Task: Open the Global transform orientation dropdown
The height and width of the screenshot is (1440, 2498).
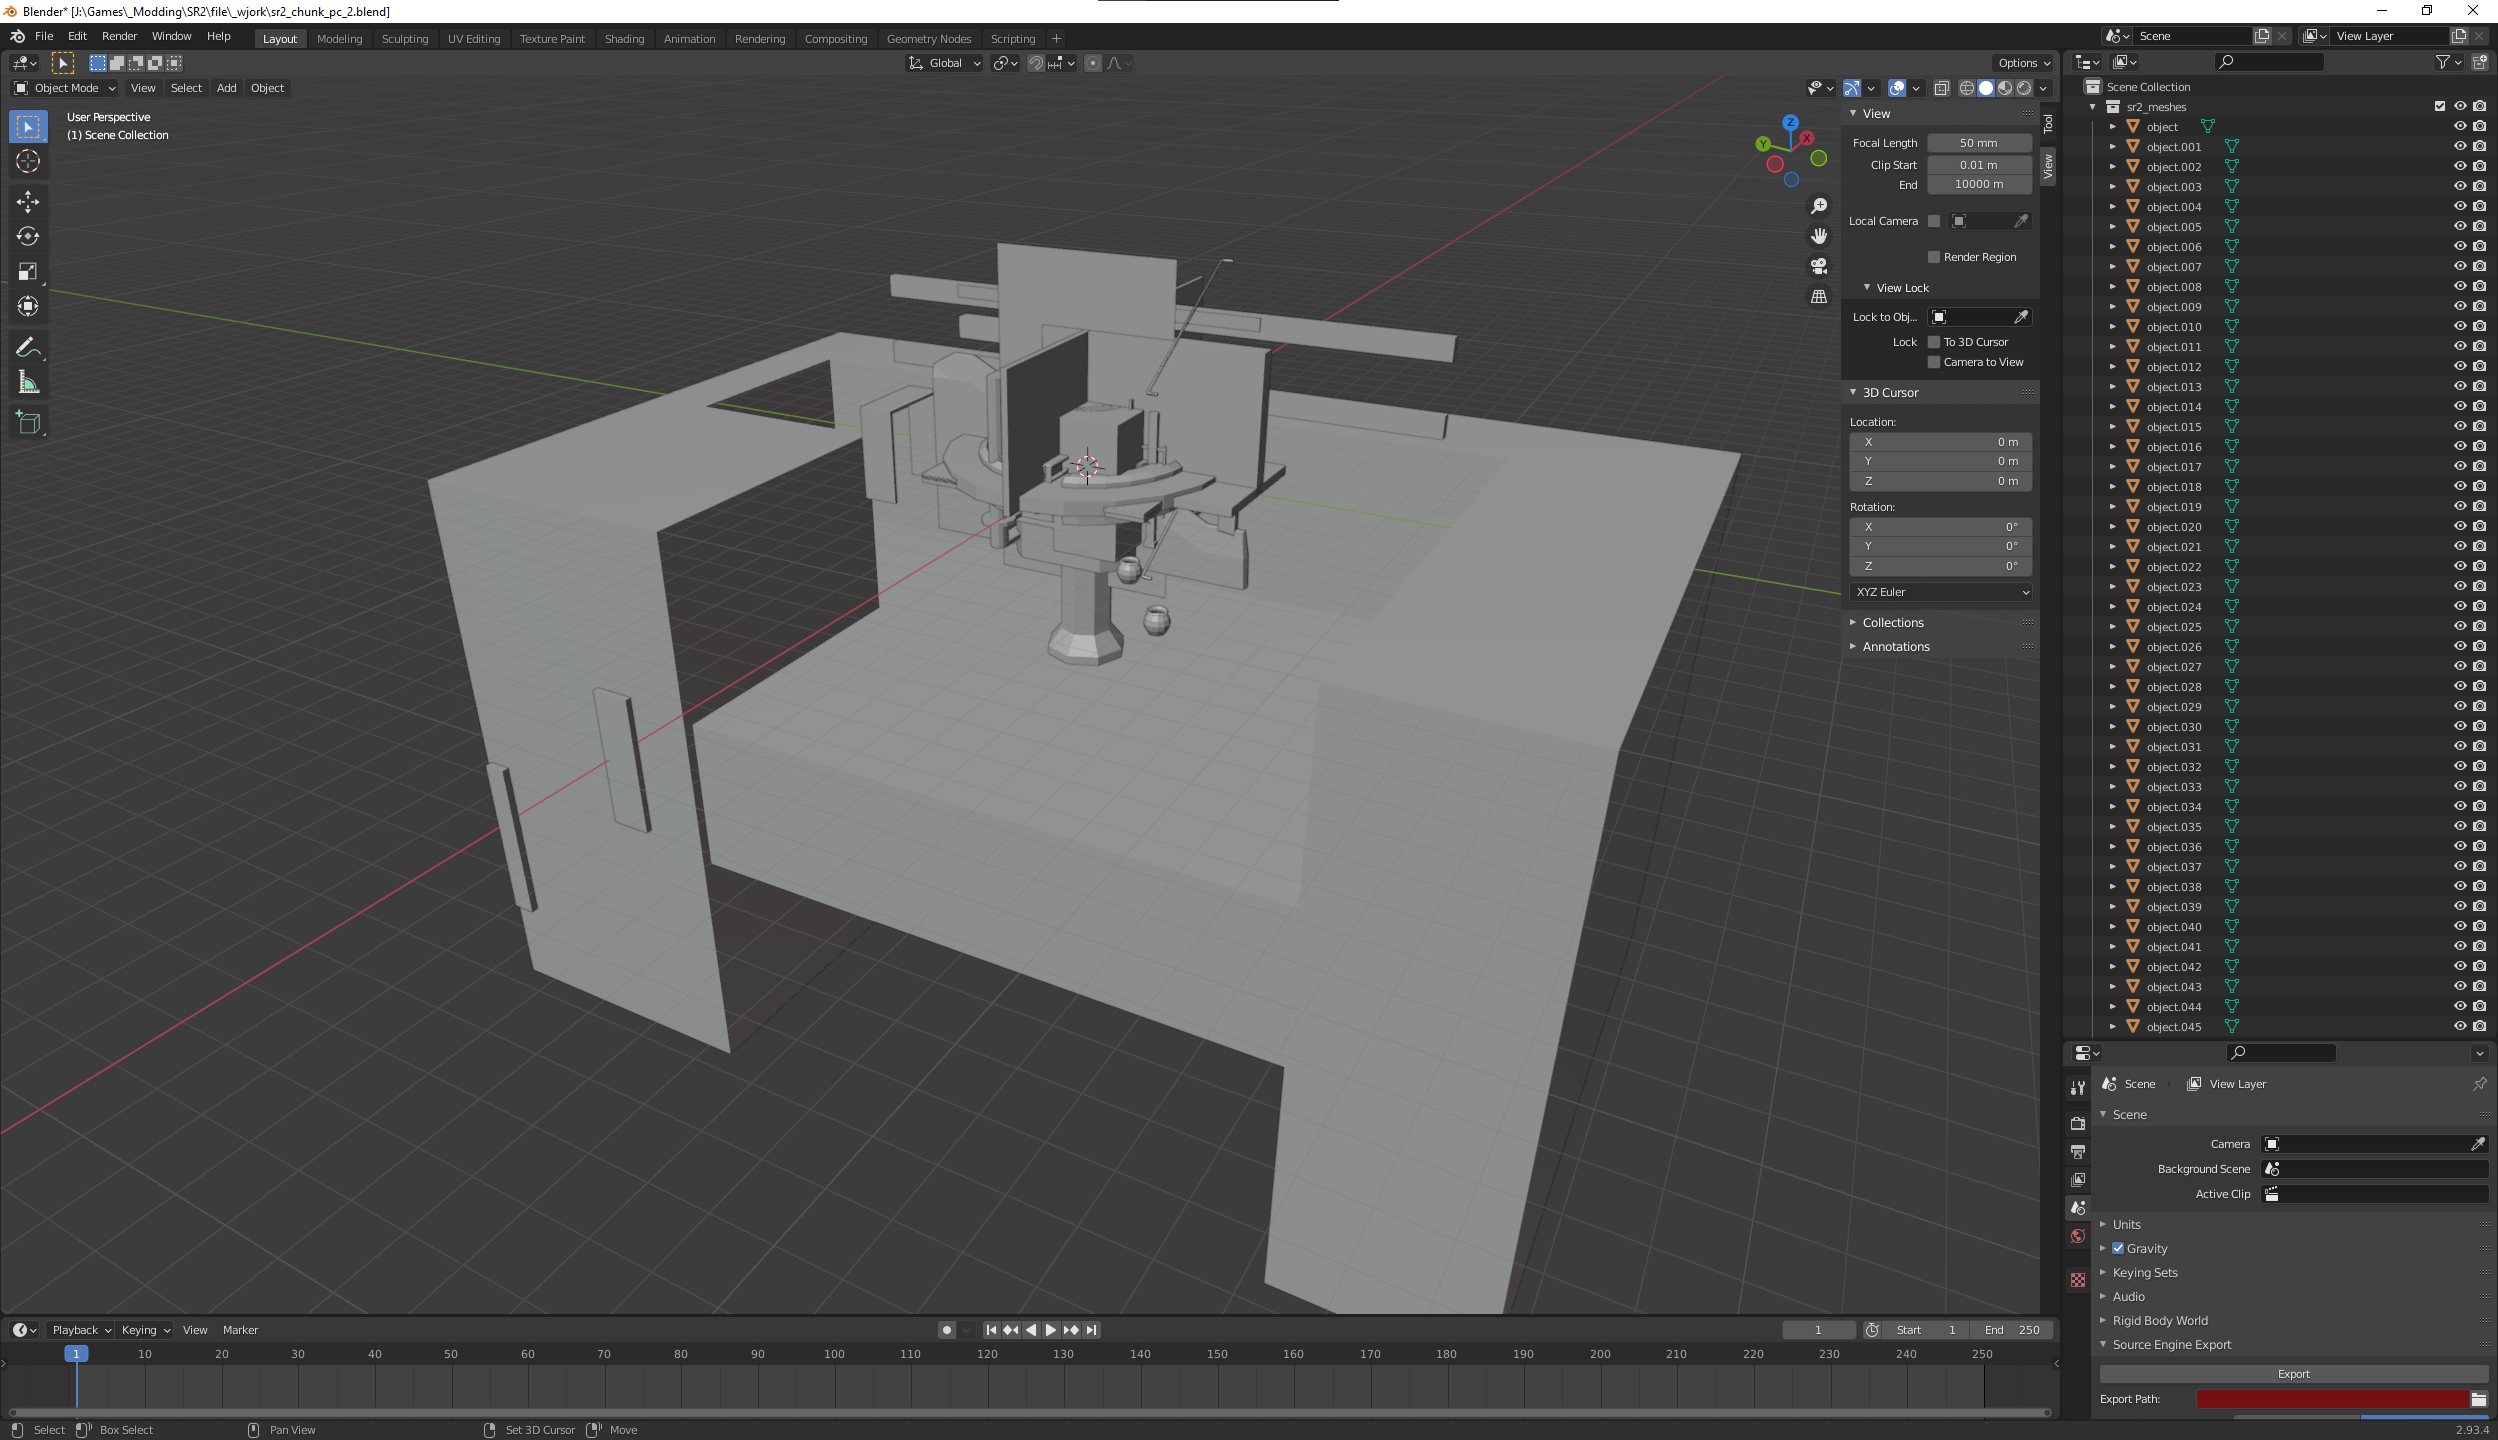Action: pyautogui.click(x=945, y=63)
